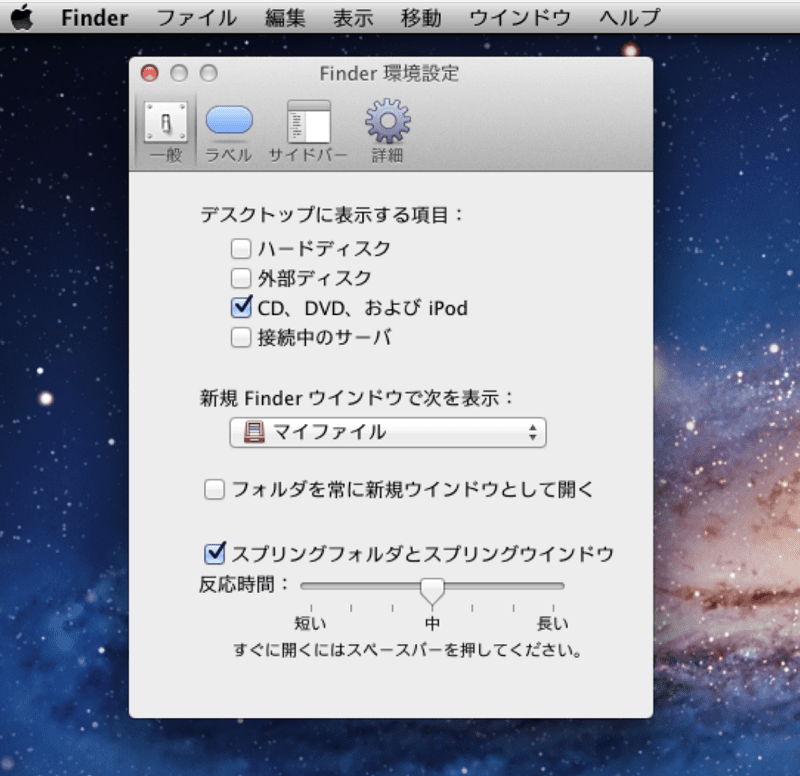Uncheck CD、DVD、および iPod

click(241, 307)
